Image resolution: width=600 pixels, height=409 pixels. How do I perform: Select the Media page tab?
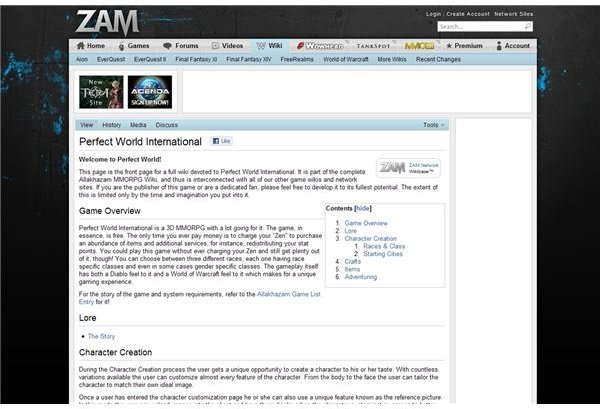point(138,125)
